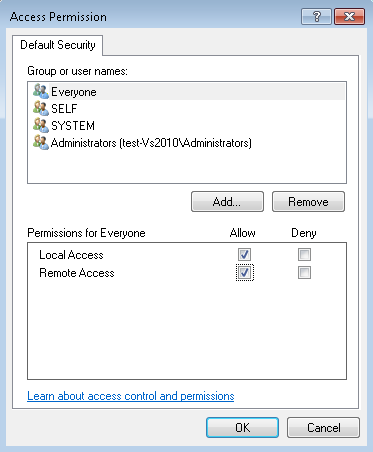Uncheck Allow for Local Access
Screen dimensions: 373x452
coord(244,255)
